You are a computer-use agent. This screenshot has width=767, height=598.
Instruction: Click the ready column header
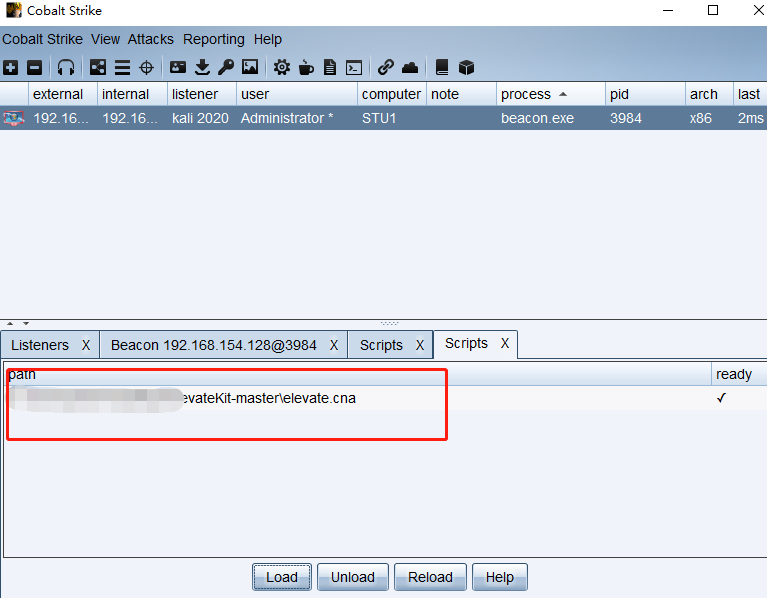739,375
